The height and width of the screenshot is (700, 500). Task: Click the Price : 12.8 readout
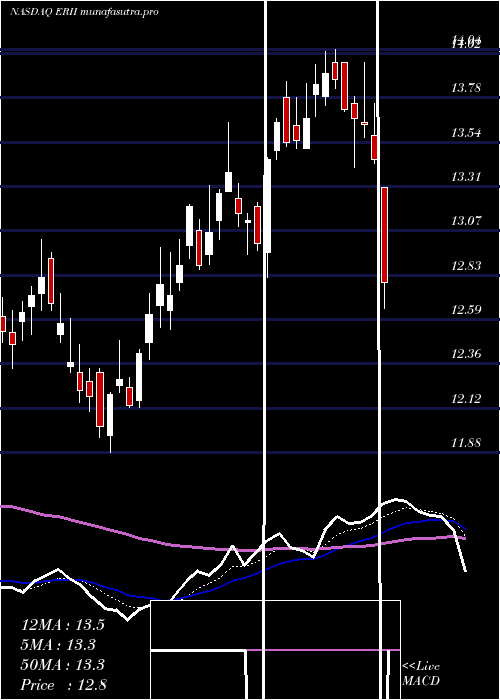tap(63, 685)
